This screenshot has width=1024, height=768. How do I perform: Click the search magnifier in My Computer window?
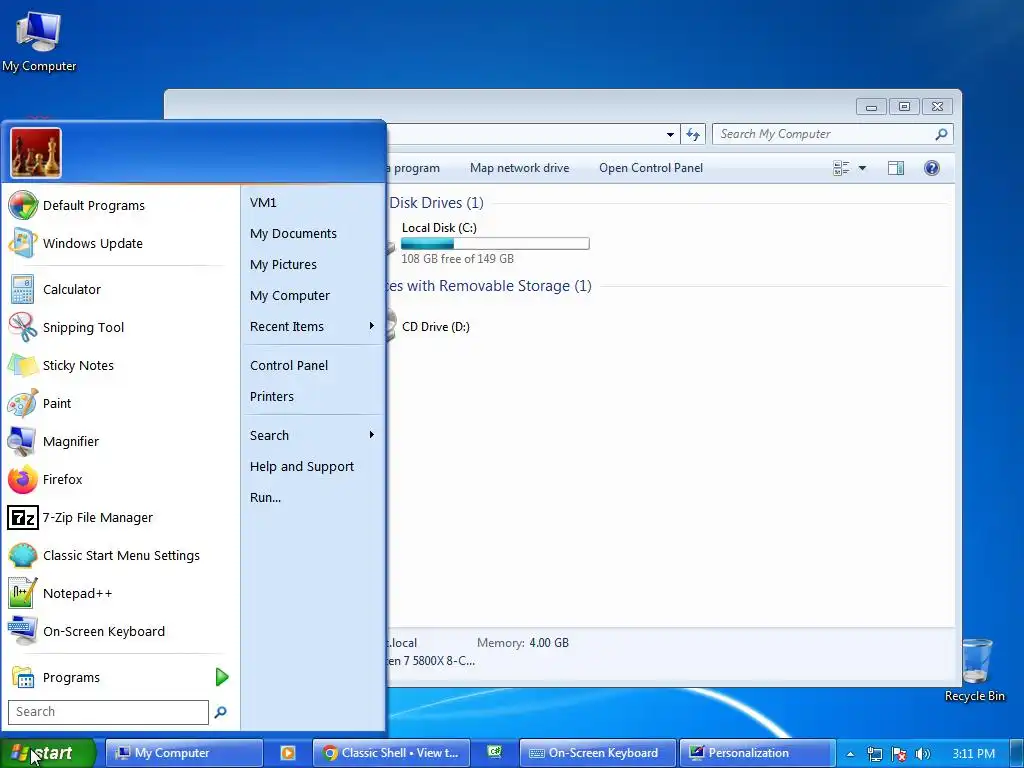[941, 134]
